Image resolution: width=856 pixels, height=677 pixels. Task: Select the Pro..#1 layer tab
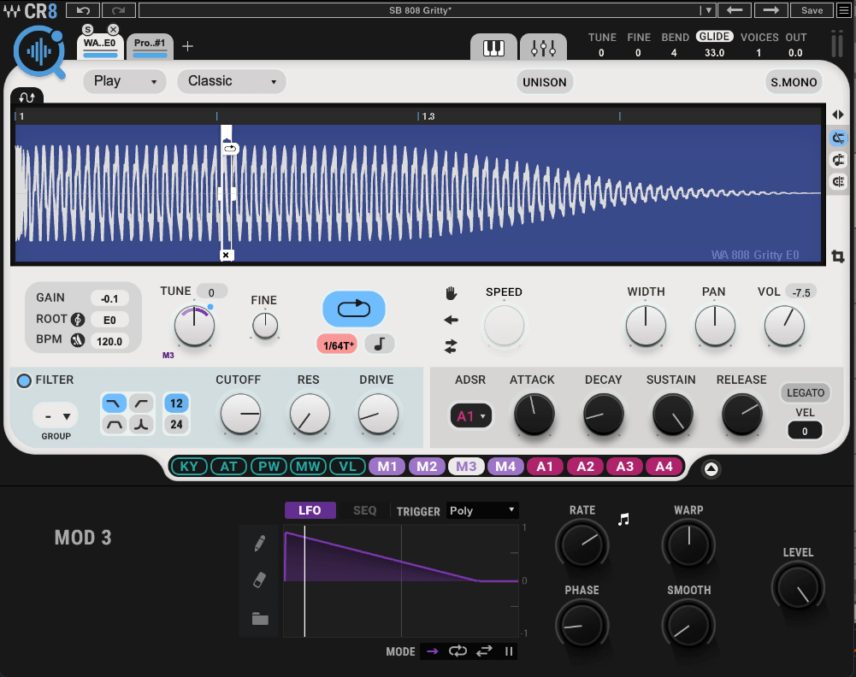(150, 47)
